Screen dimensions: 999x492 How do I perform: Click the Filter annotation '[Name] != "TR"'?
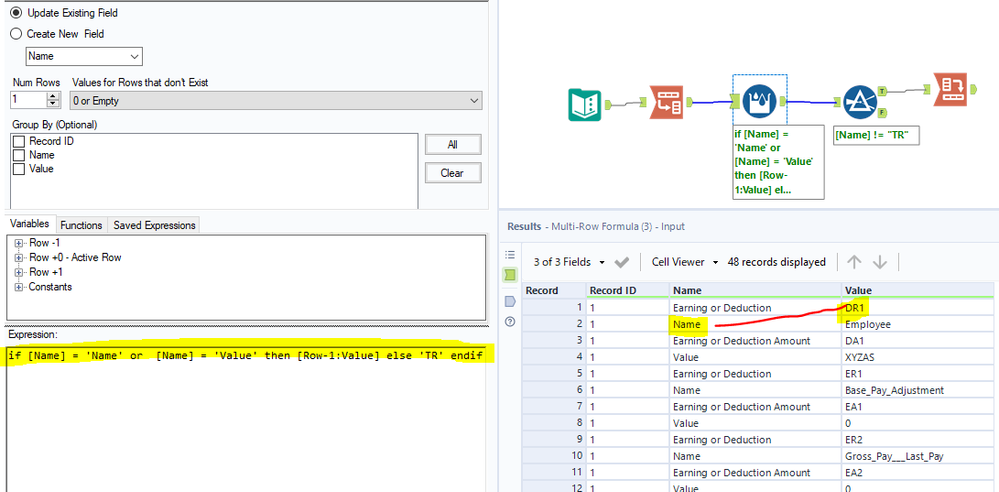coord(876,135)
